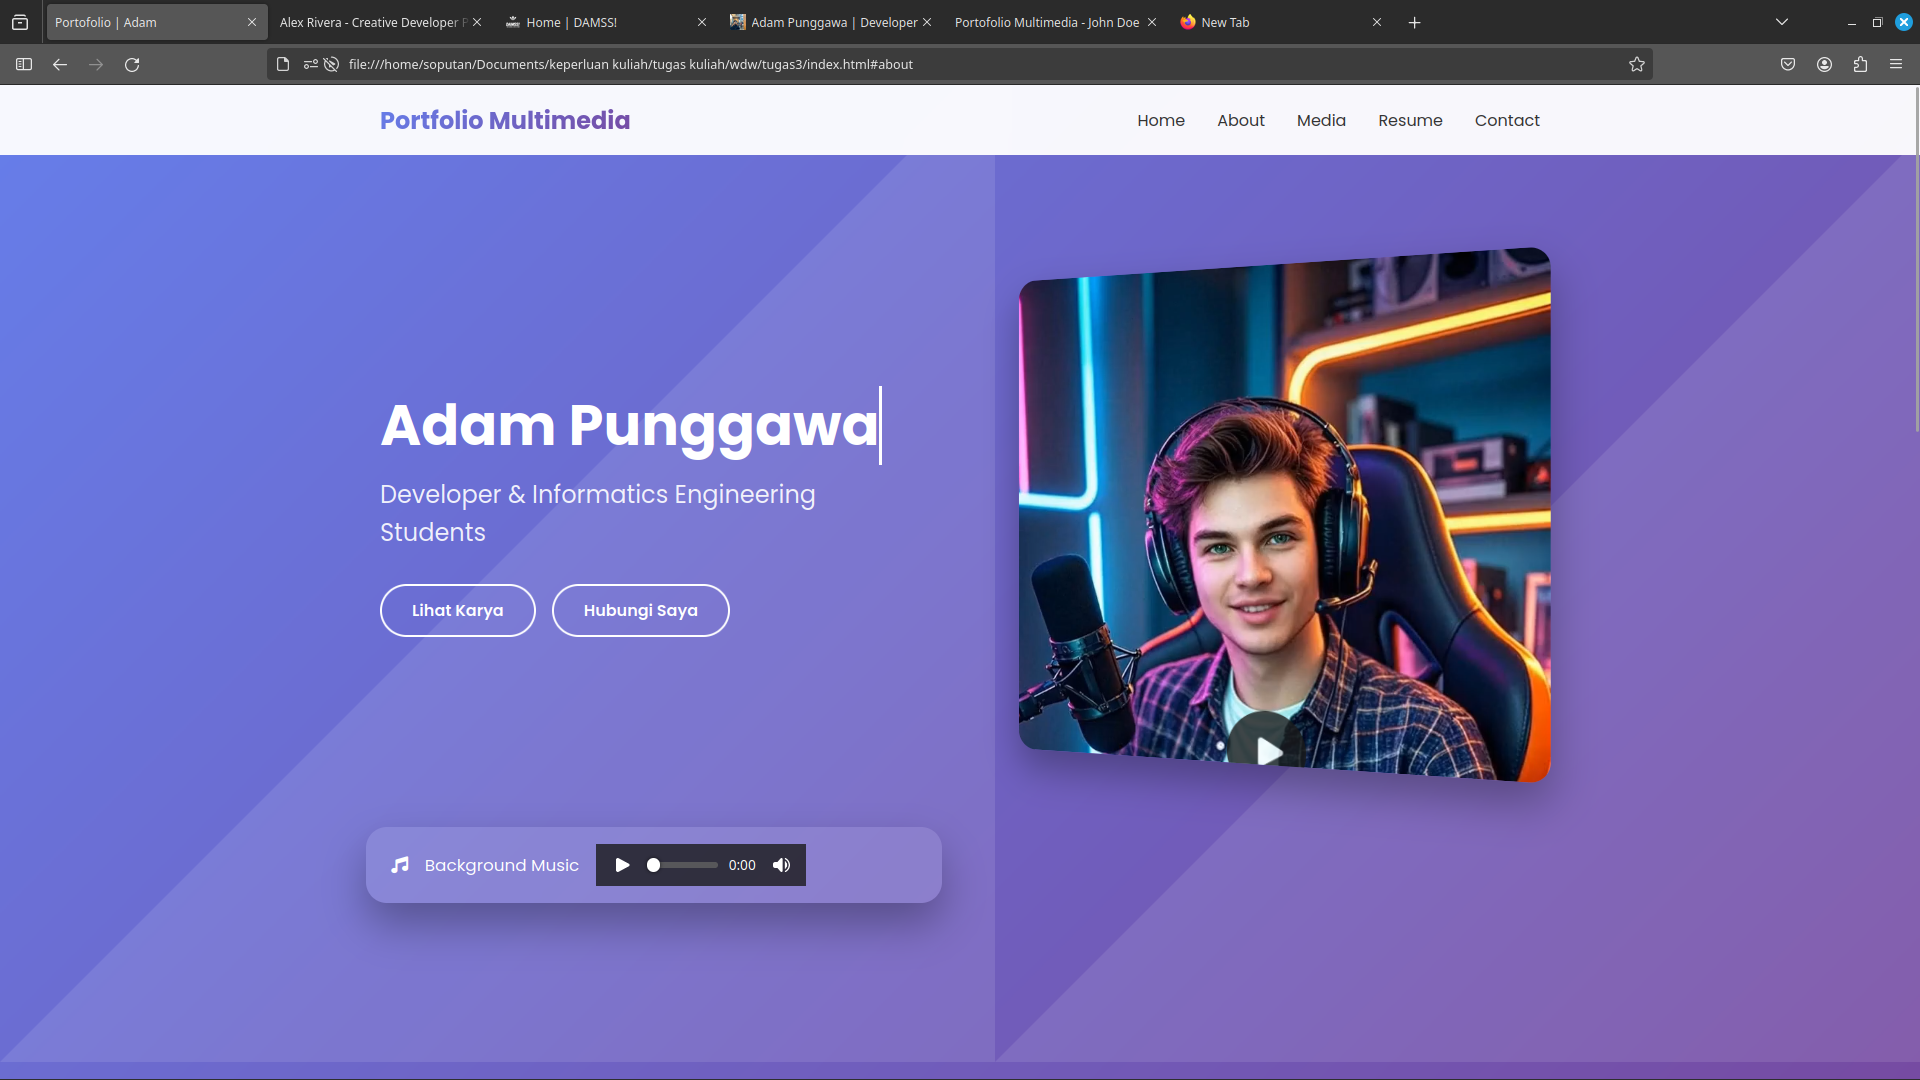Viewport: 1920px width, 1080px height.
Task: Click the audio progress seek slider
Action: [684, 865]
